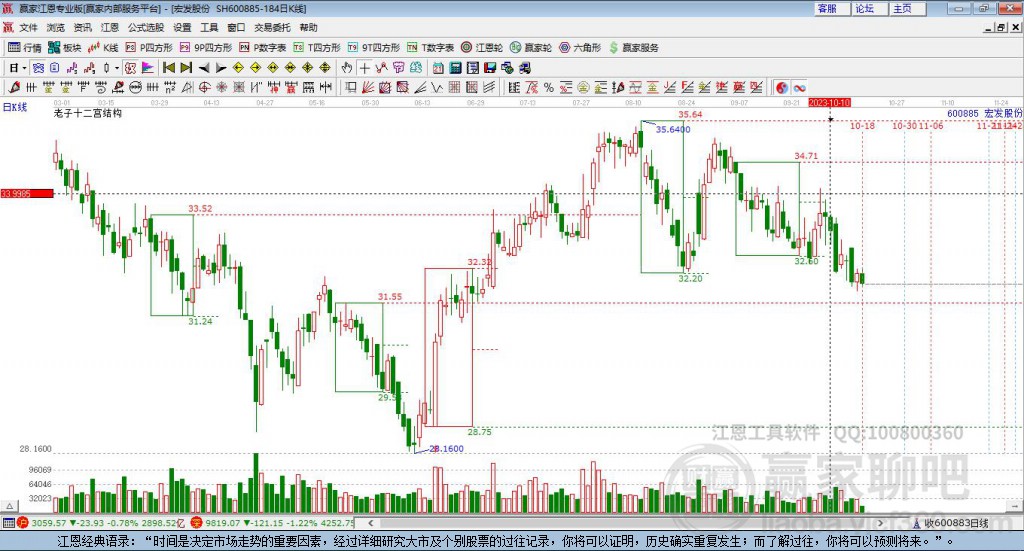Open the 文件 menu

point(28,27)
